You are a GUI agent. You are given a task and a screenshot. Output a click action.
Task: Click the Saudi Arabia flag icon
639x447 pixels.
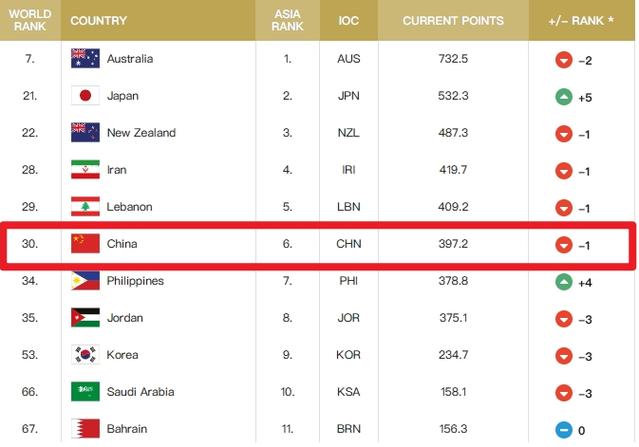tap(85, 392)
